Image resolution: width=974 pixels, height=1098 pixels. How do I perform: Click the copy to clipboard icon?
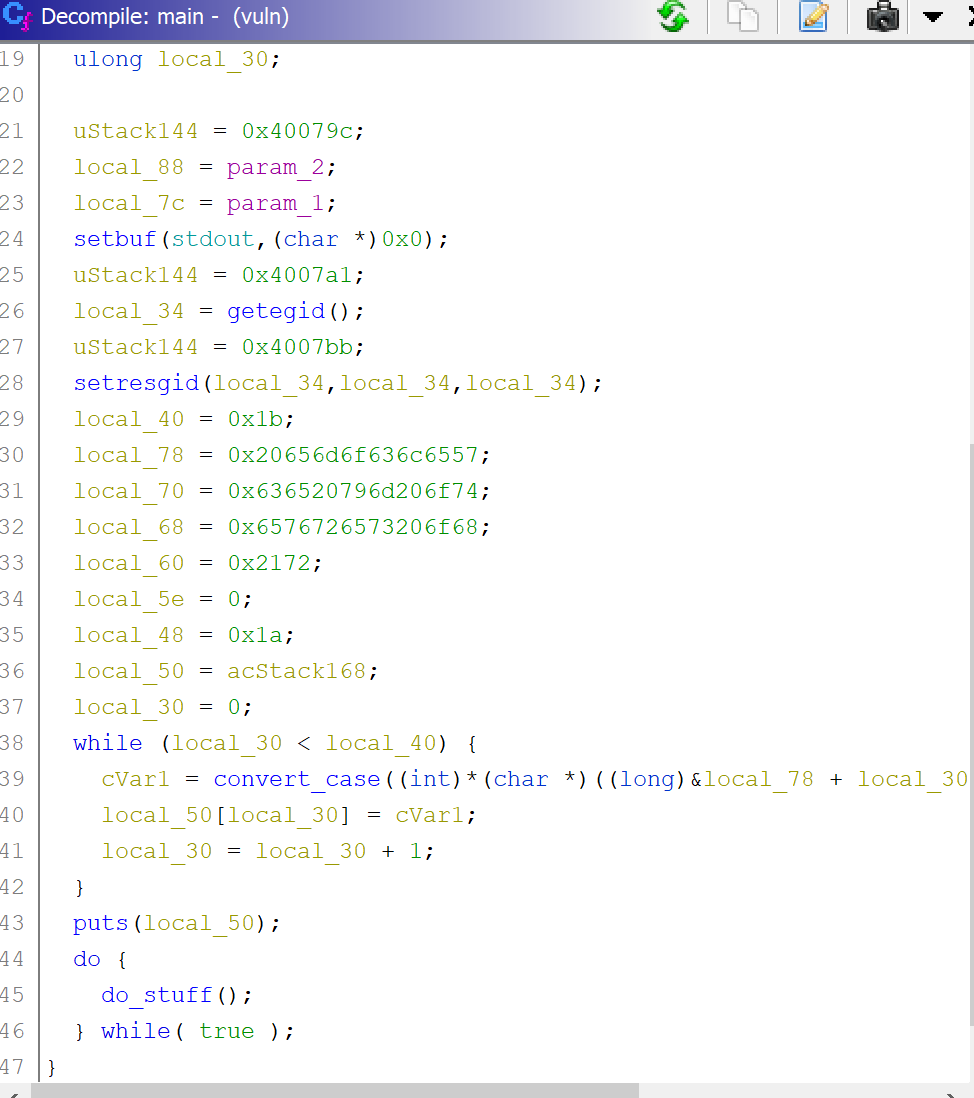pos(743,17)
